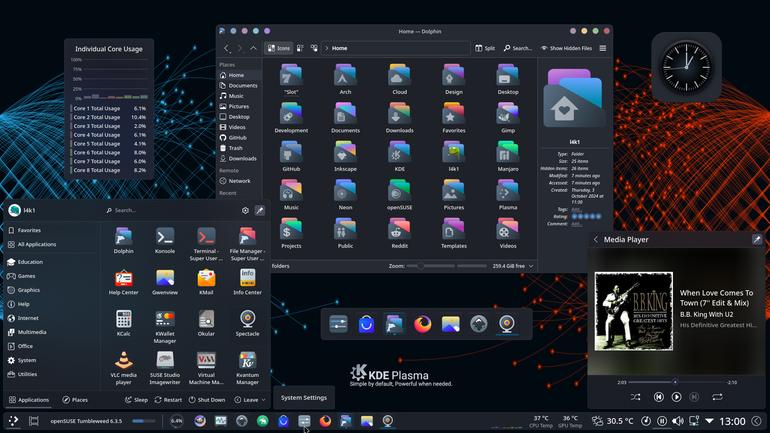
Task: Toggle Show Hidden Files in Dolphin
Action: pyautogui.click(x=567, y=48)
